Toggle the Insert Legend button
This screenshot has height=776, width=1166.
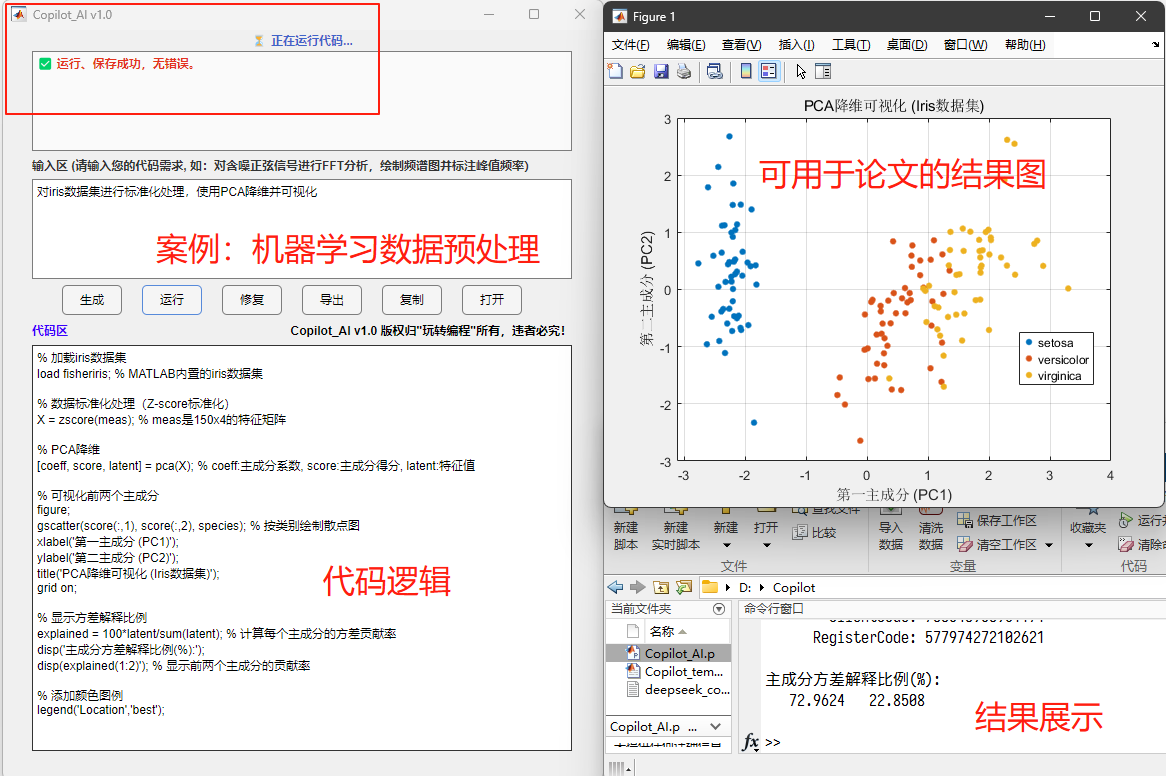[x=768, y=71]
